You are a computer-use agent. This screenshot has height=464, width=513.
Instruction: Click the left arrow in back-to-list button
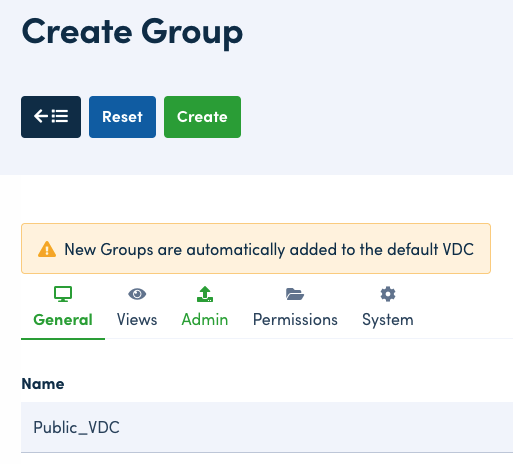click(x=41, y=117)
